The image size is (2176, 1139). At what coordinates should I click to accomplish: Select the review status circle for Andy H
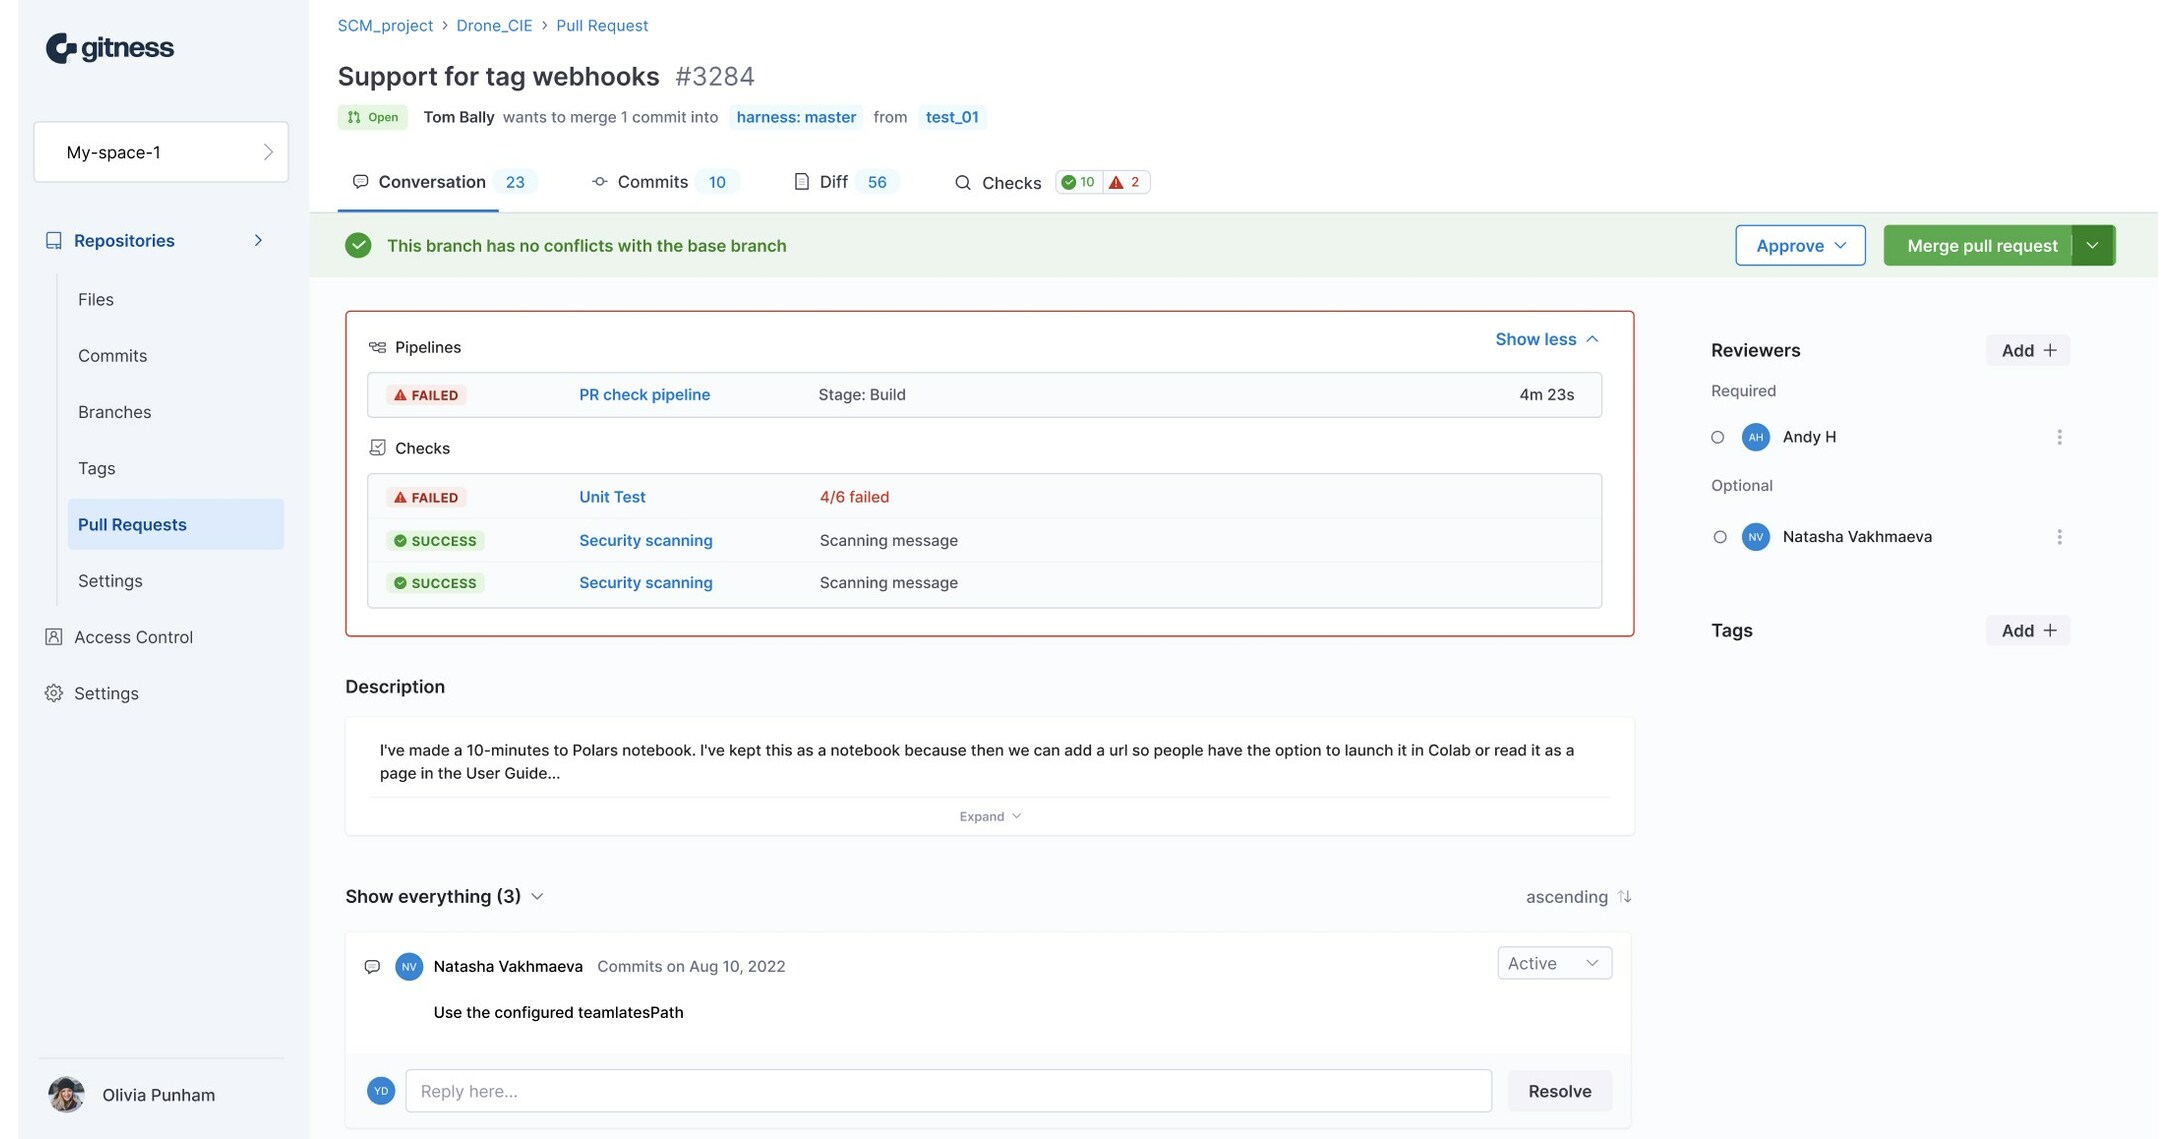[1718, 437]
